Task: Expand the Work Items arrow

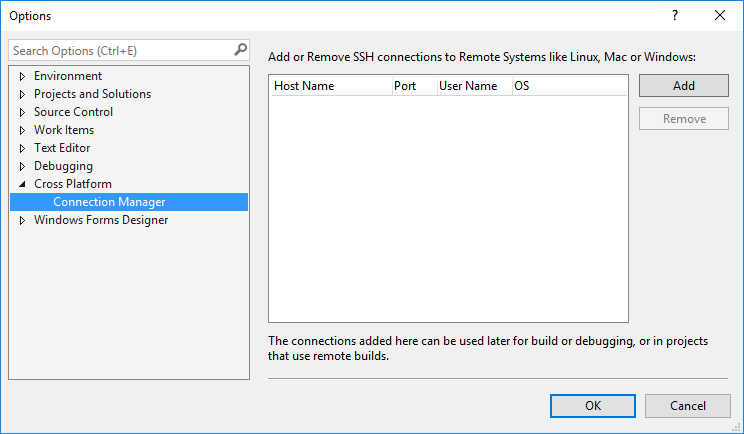Action: click(x=23, y=130)
